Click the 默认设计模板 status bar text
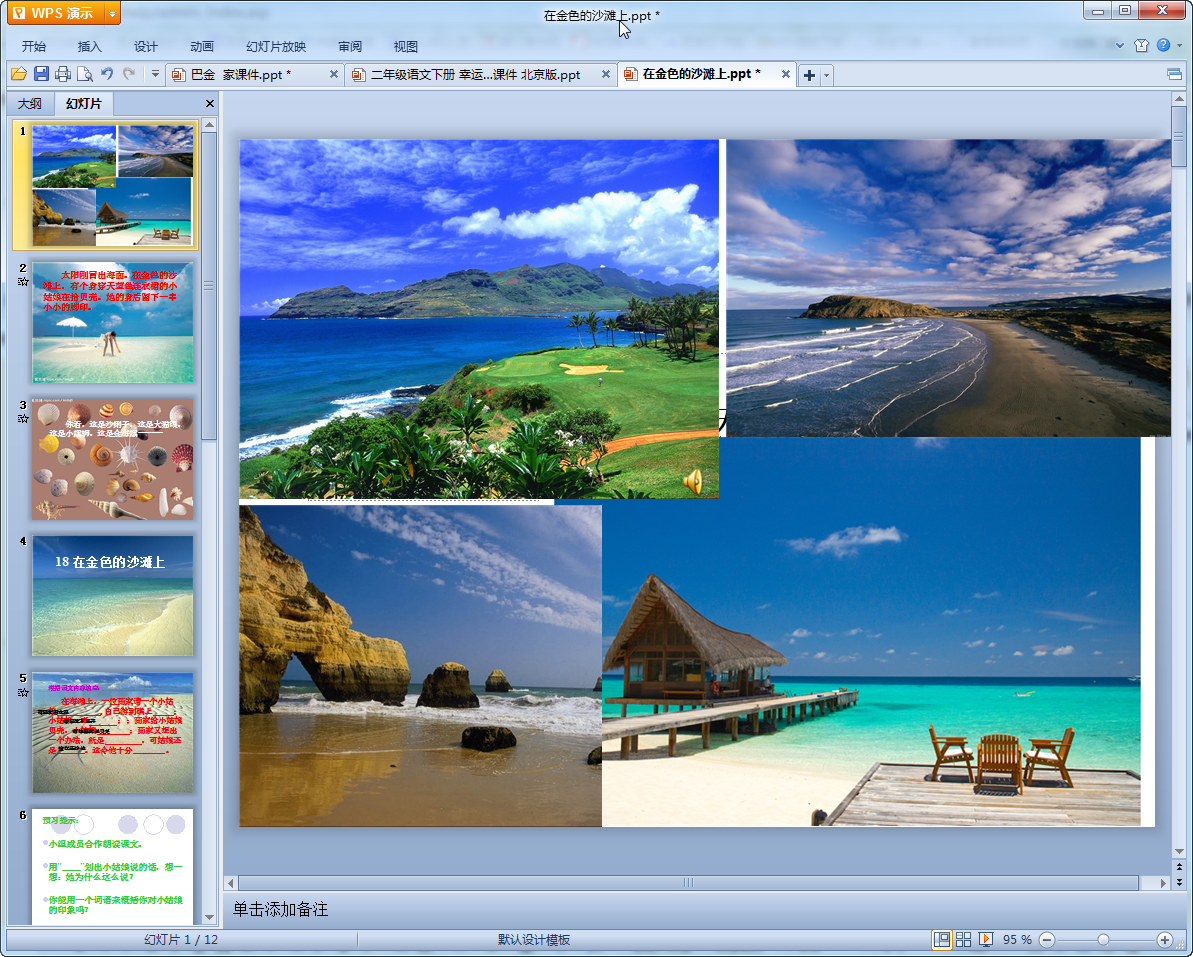This screenshot has width=1193, height=957. coord(533,940)
